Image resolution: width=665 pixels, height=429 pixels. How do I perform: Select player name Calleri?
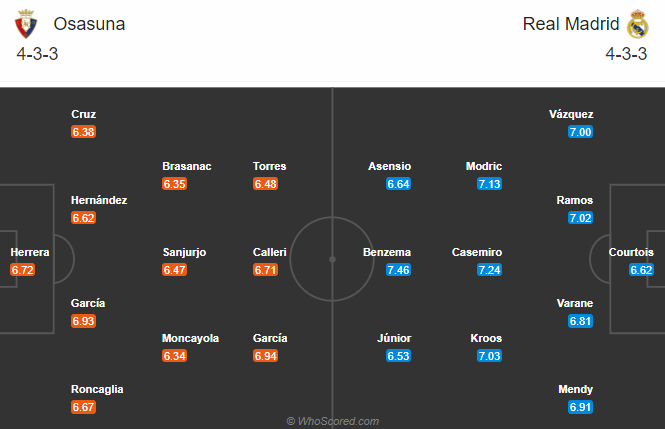[x=271, y=253]
